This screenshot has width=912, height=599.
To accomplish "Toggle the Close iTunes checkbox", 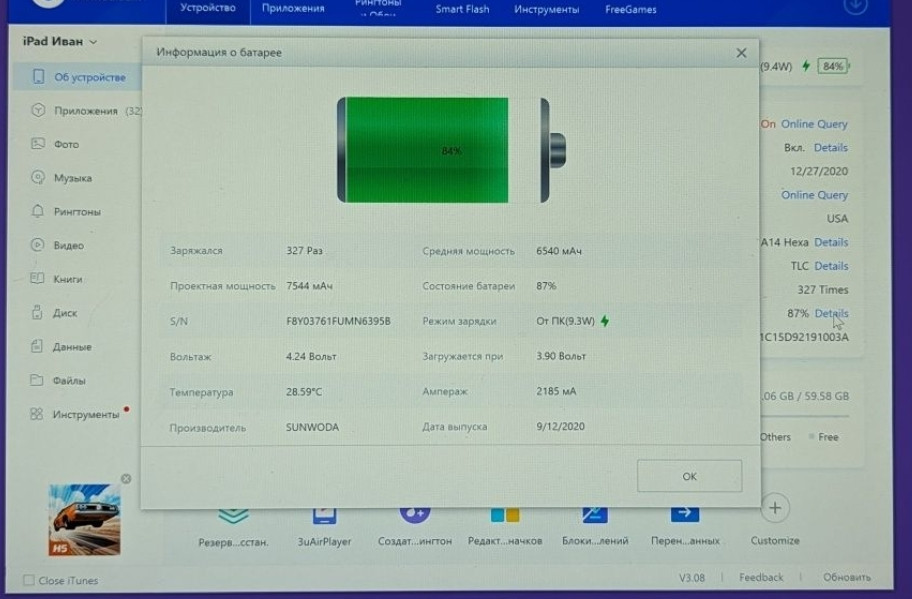I will pyautogui.click(x=28, y=580).
